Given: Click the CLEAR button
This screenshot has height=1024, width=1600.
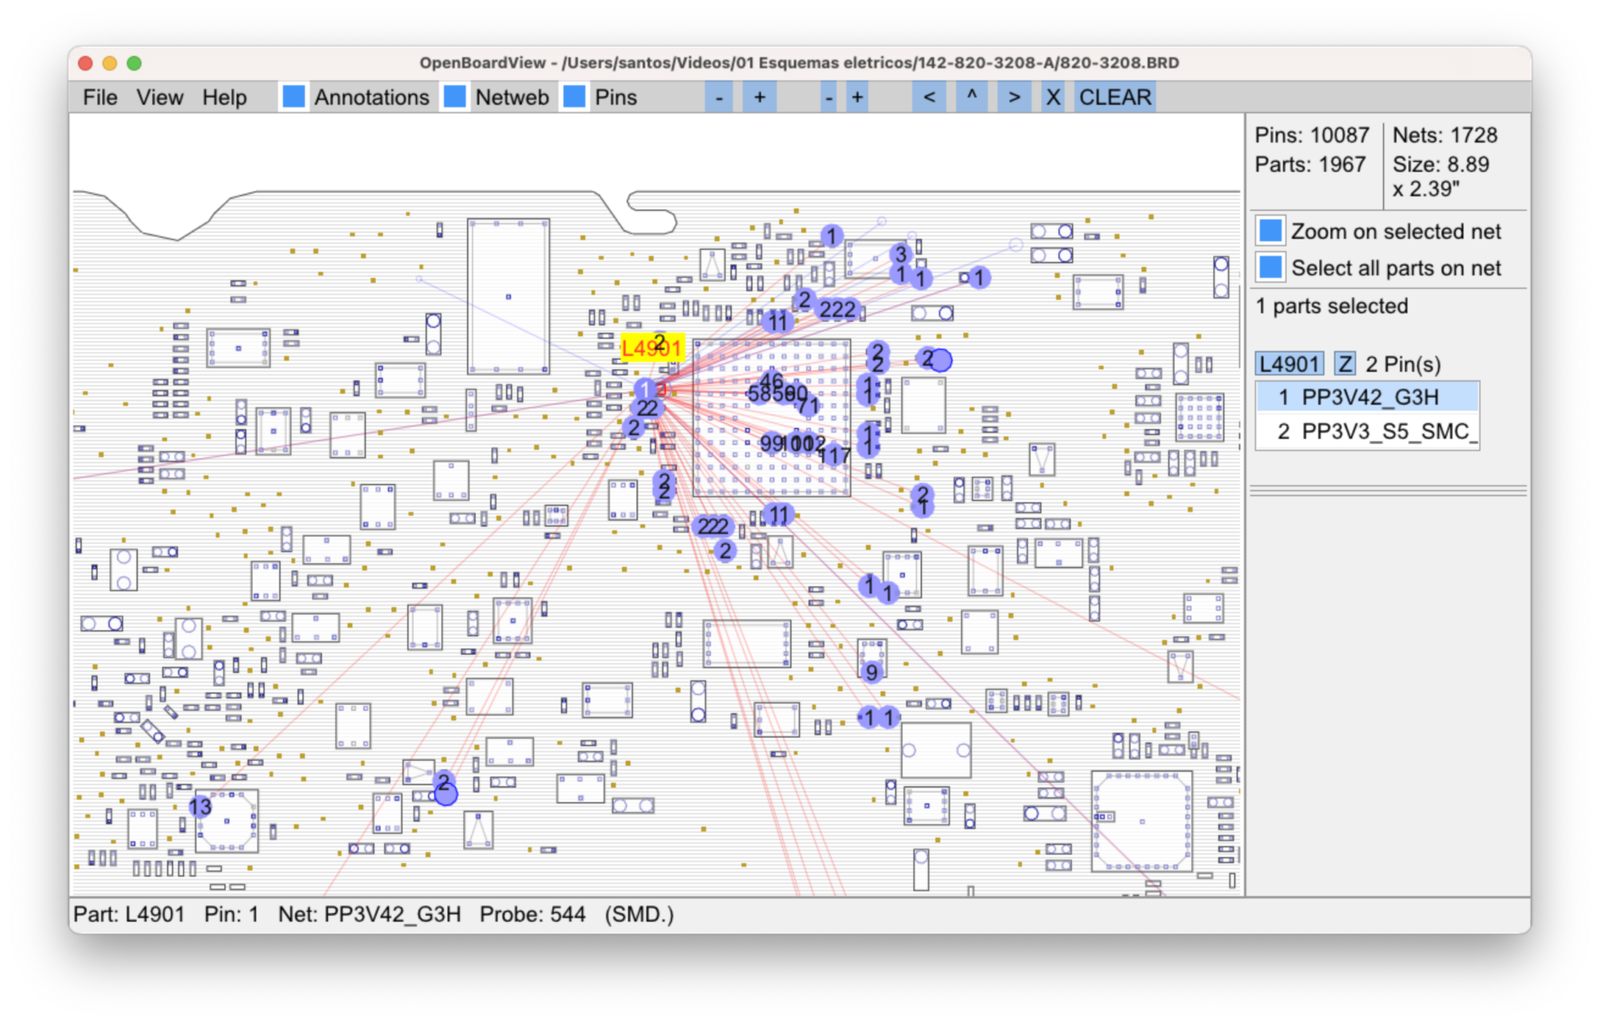Looking at the screenshot, I should pyautogui.click(x=1115, y=97).
